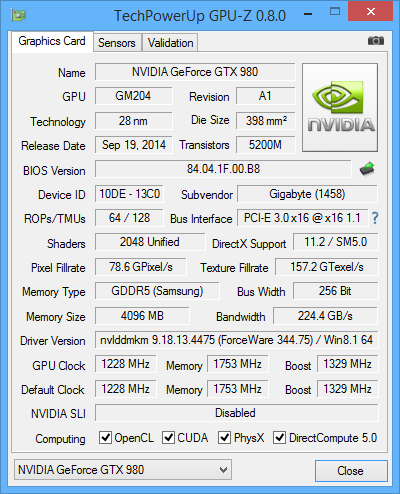Image resolution: width=400 pixels, height=494 pixels.
Task: Click the NVIDIA logo image
Action: pos(340,107)
